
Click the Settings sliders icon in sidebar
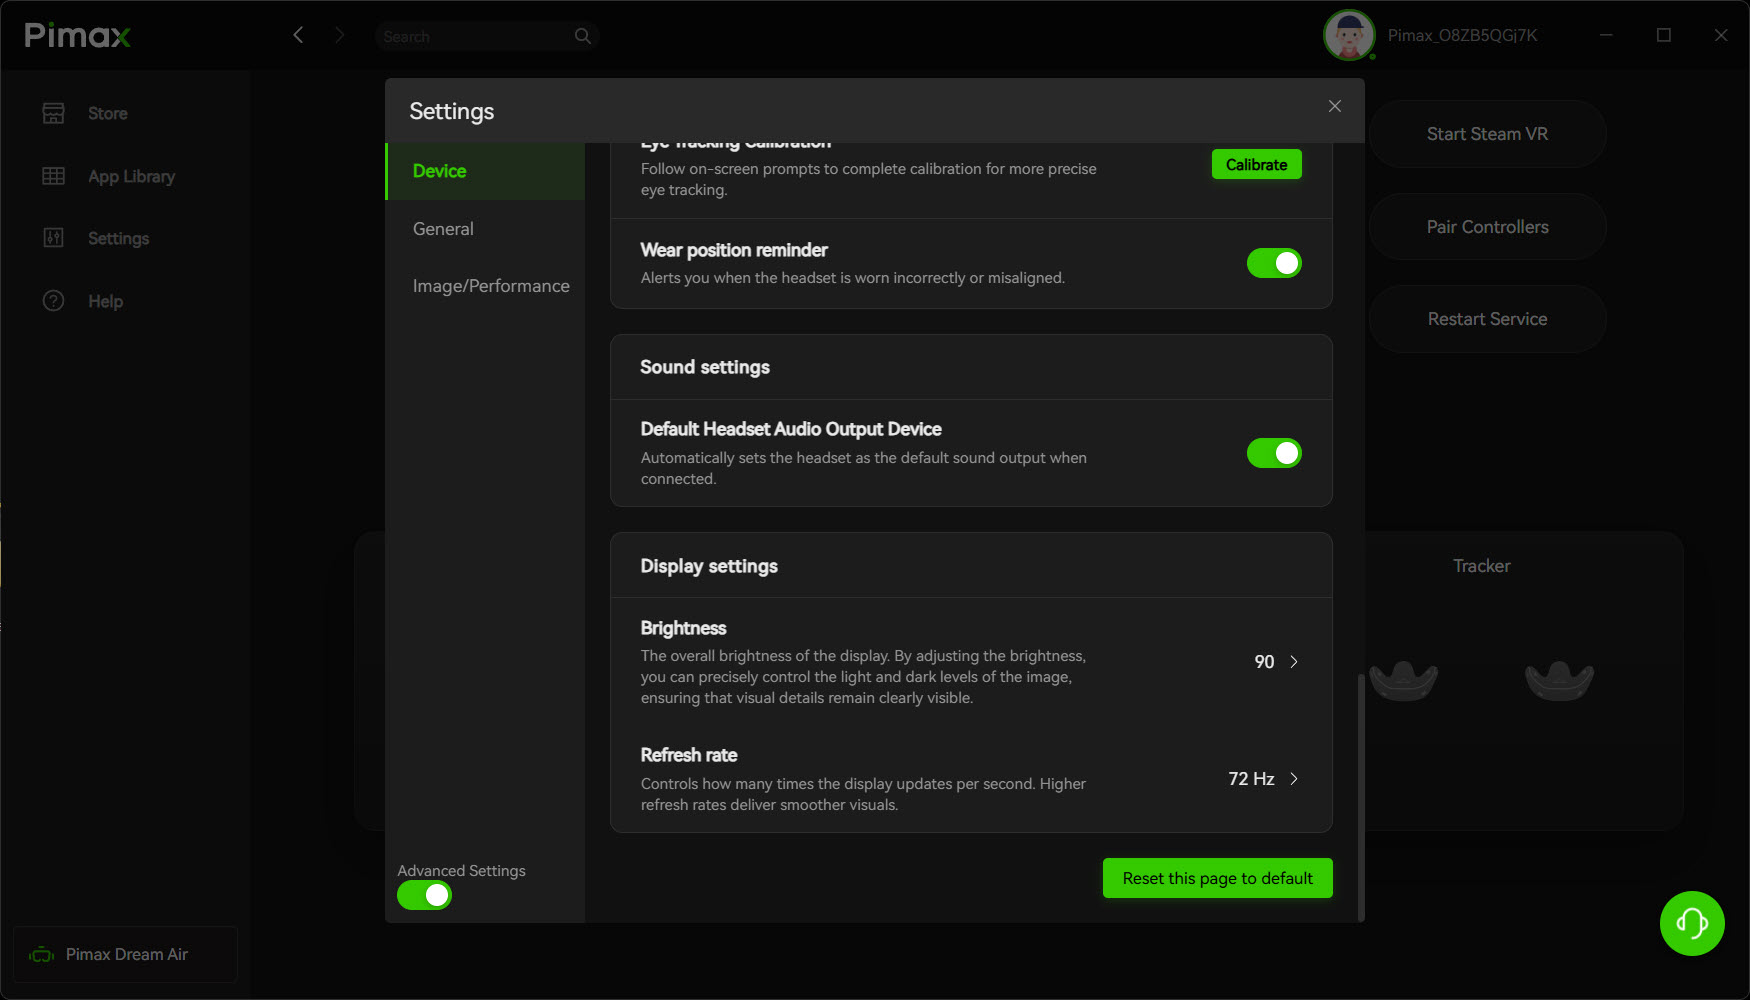tap(53, 238)
